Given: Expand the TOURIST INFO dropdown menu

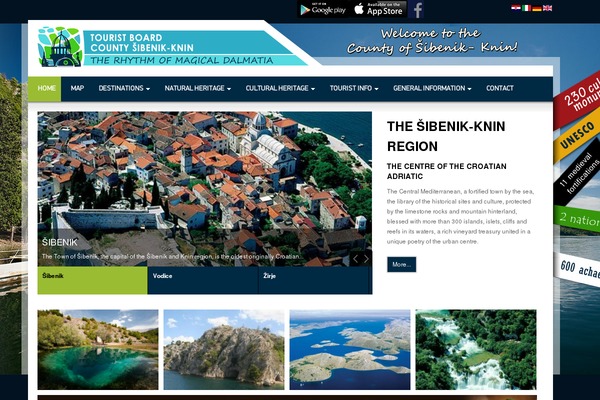Looking at the screenshot, I should [x=354, y=88].
